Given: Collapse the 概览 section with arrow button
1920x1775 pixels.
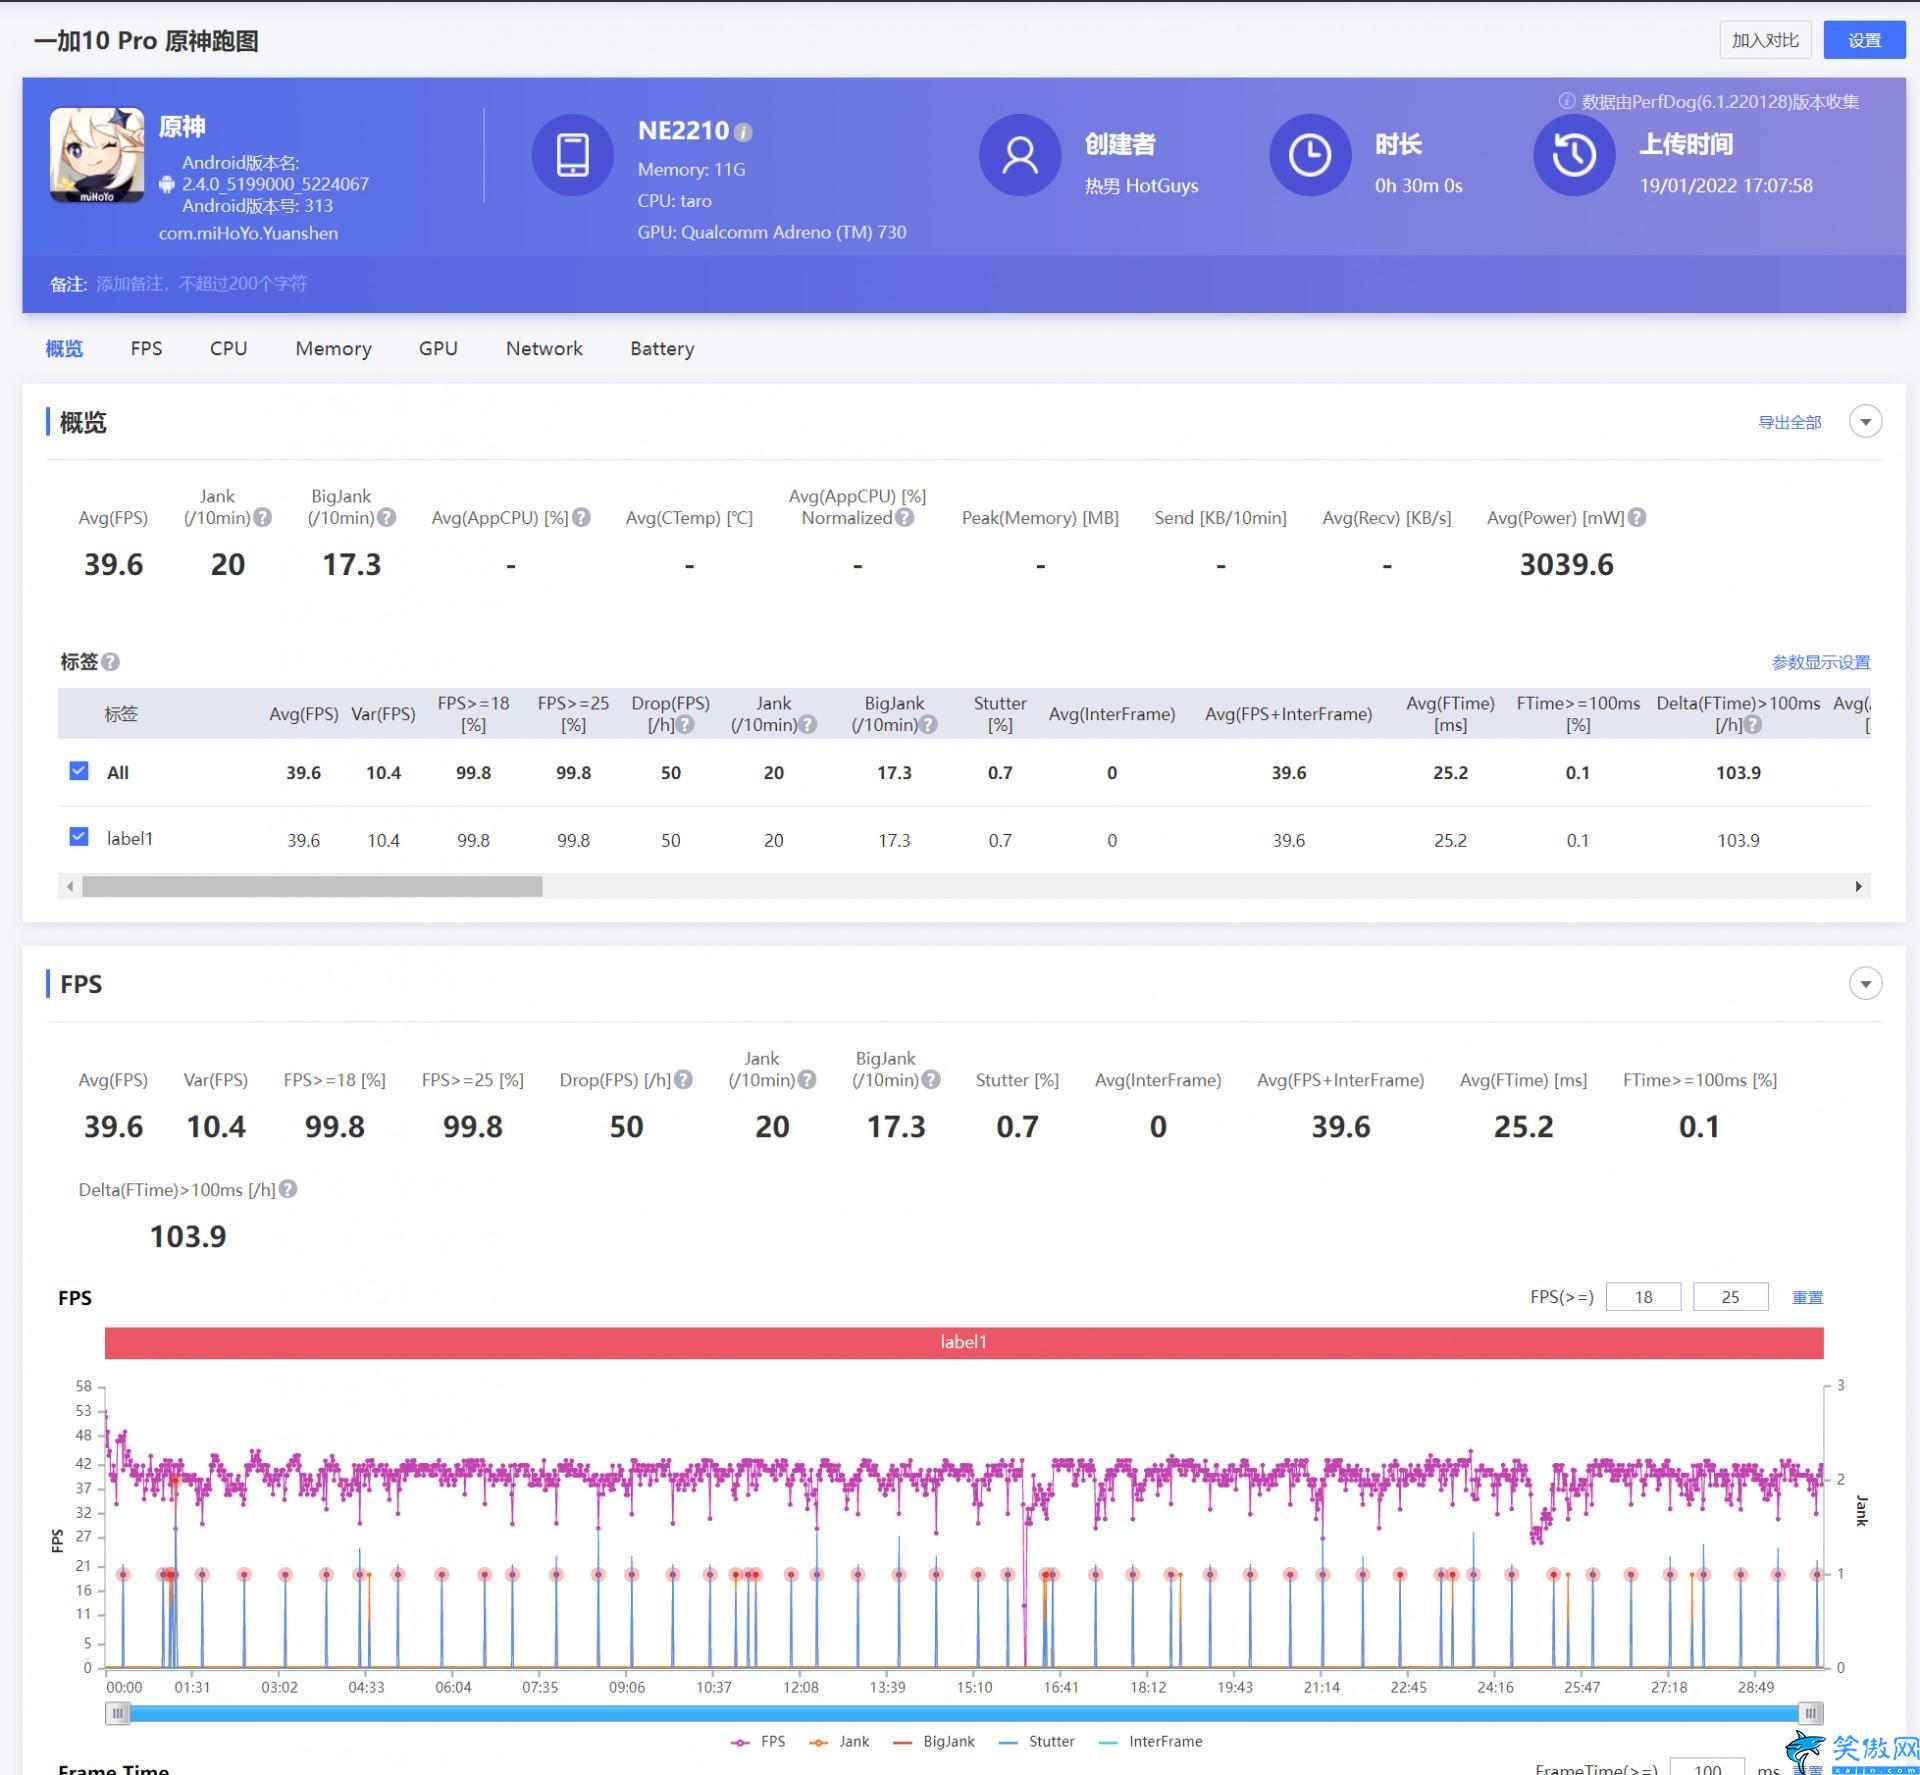Looking at the screenshot, I should coord(1865,422).
